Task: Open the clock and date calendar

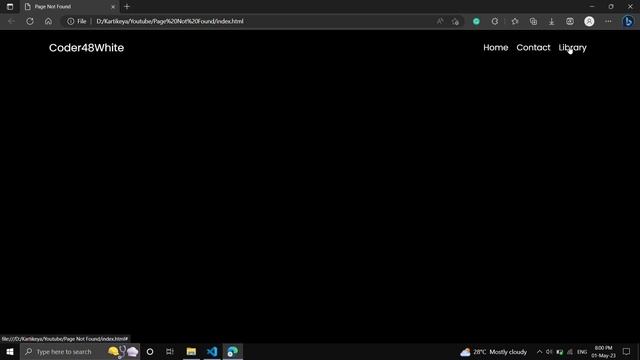Action: click(x=603, y=352)
